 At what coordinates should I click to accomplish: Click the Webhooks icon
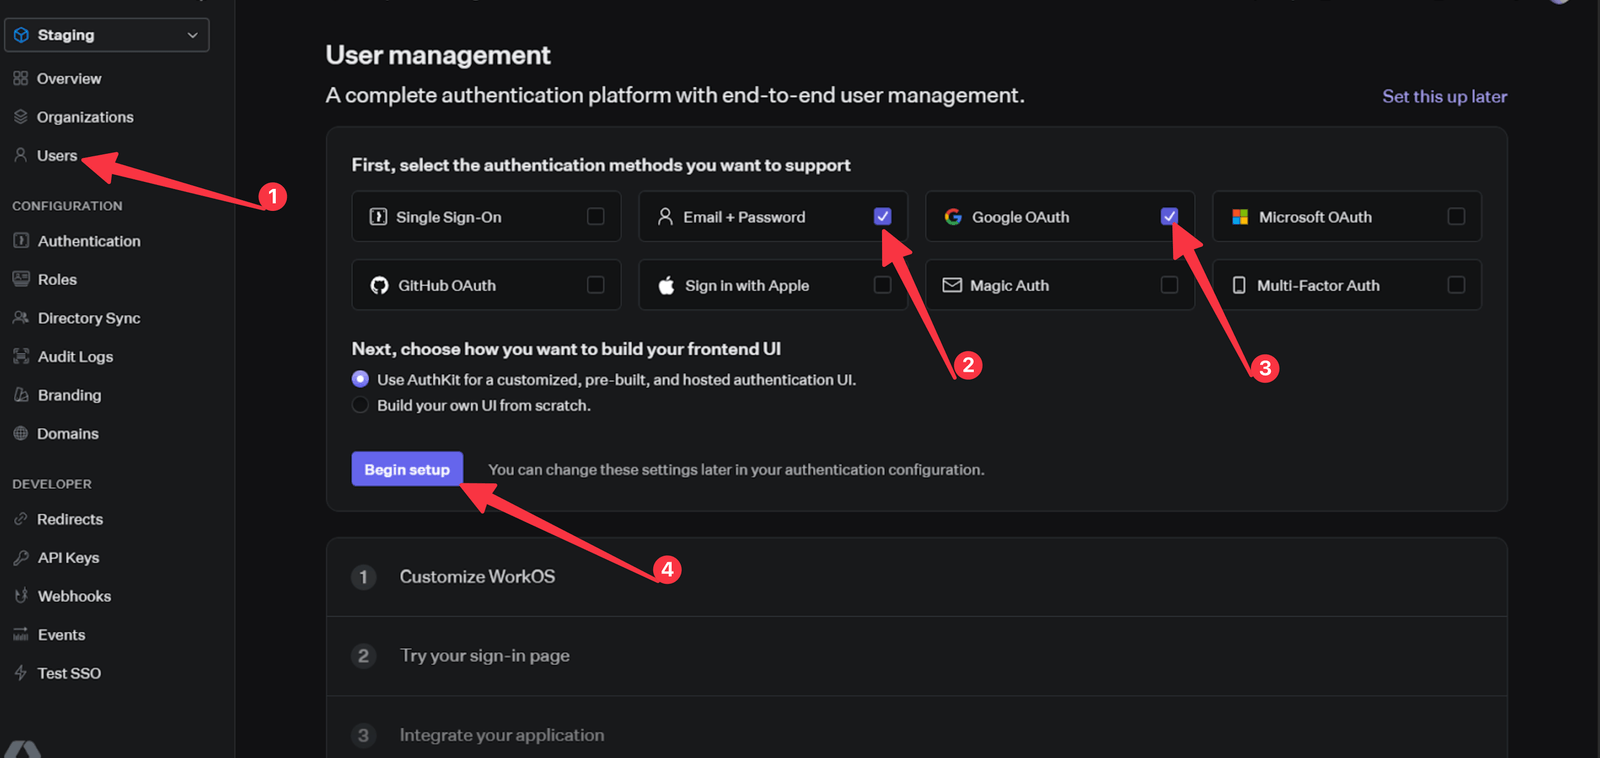tap(21, 596)
